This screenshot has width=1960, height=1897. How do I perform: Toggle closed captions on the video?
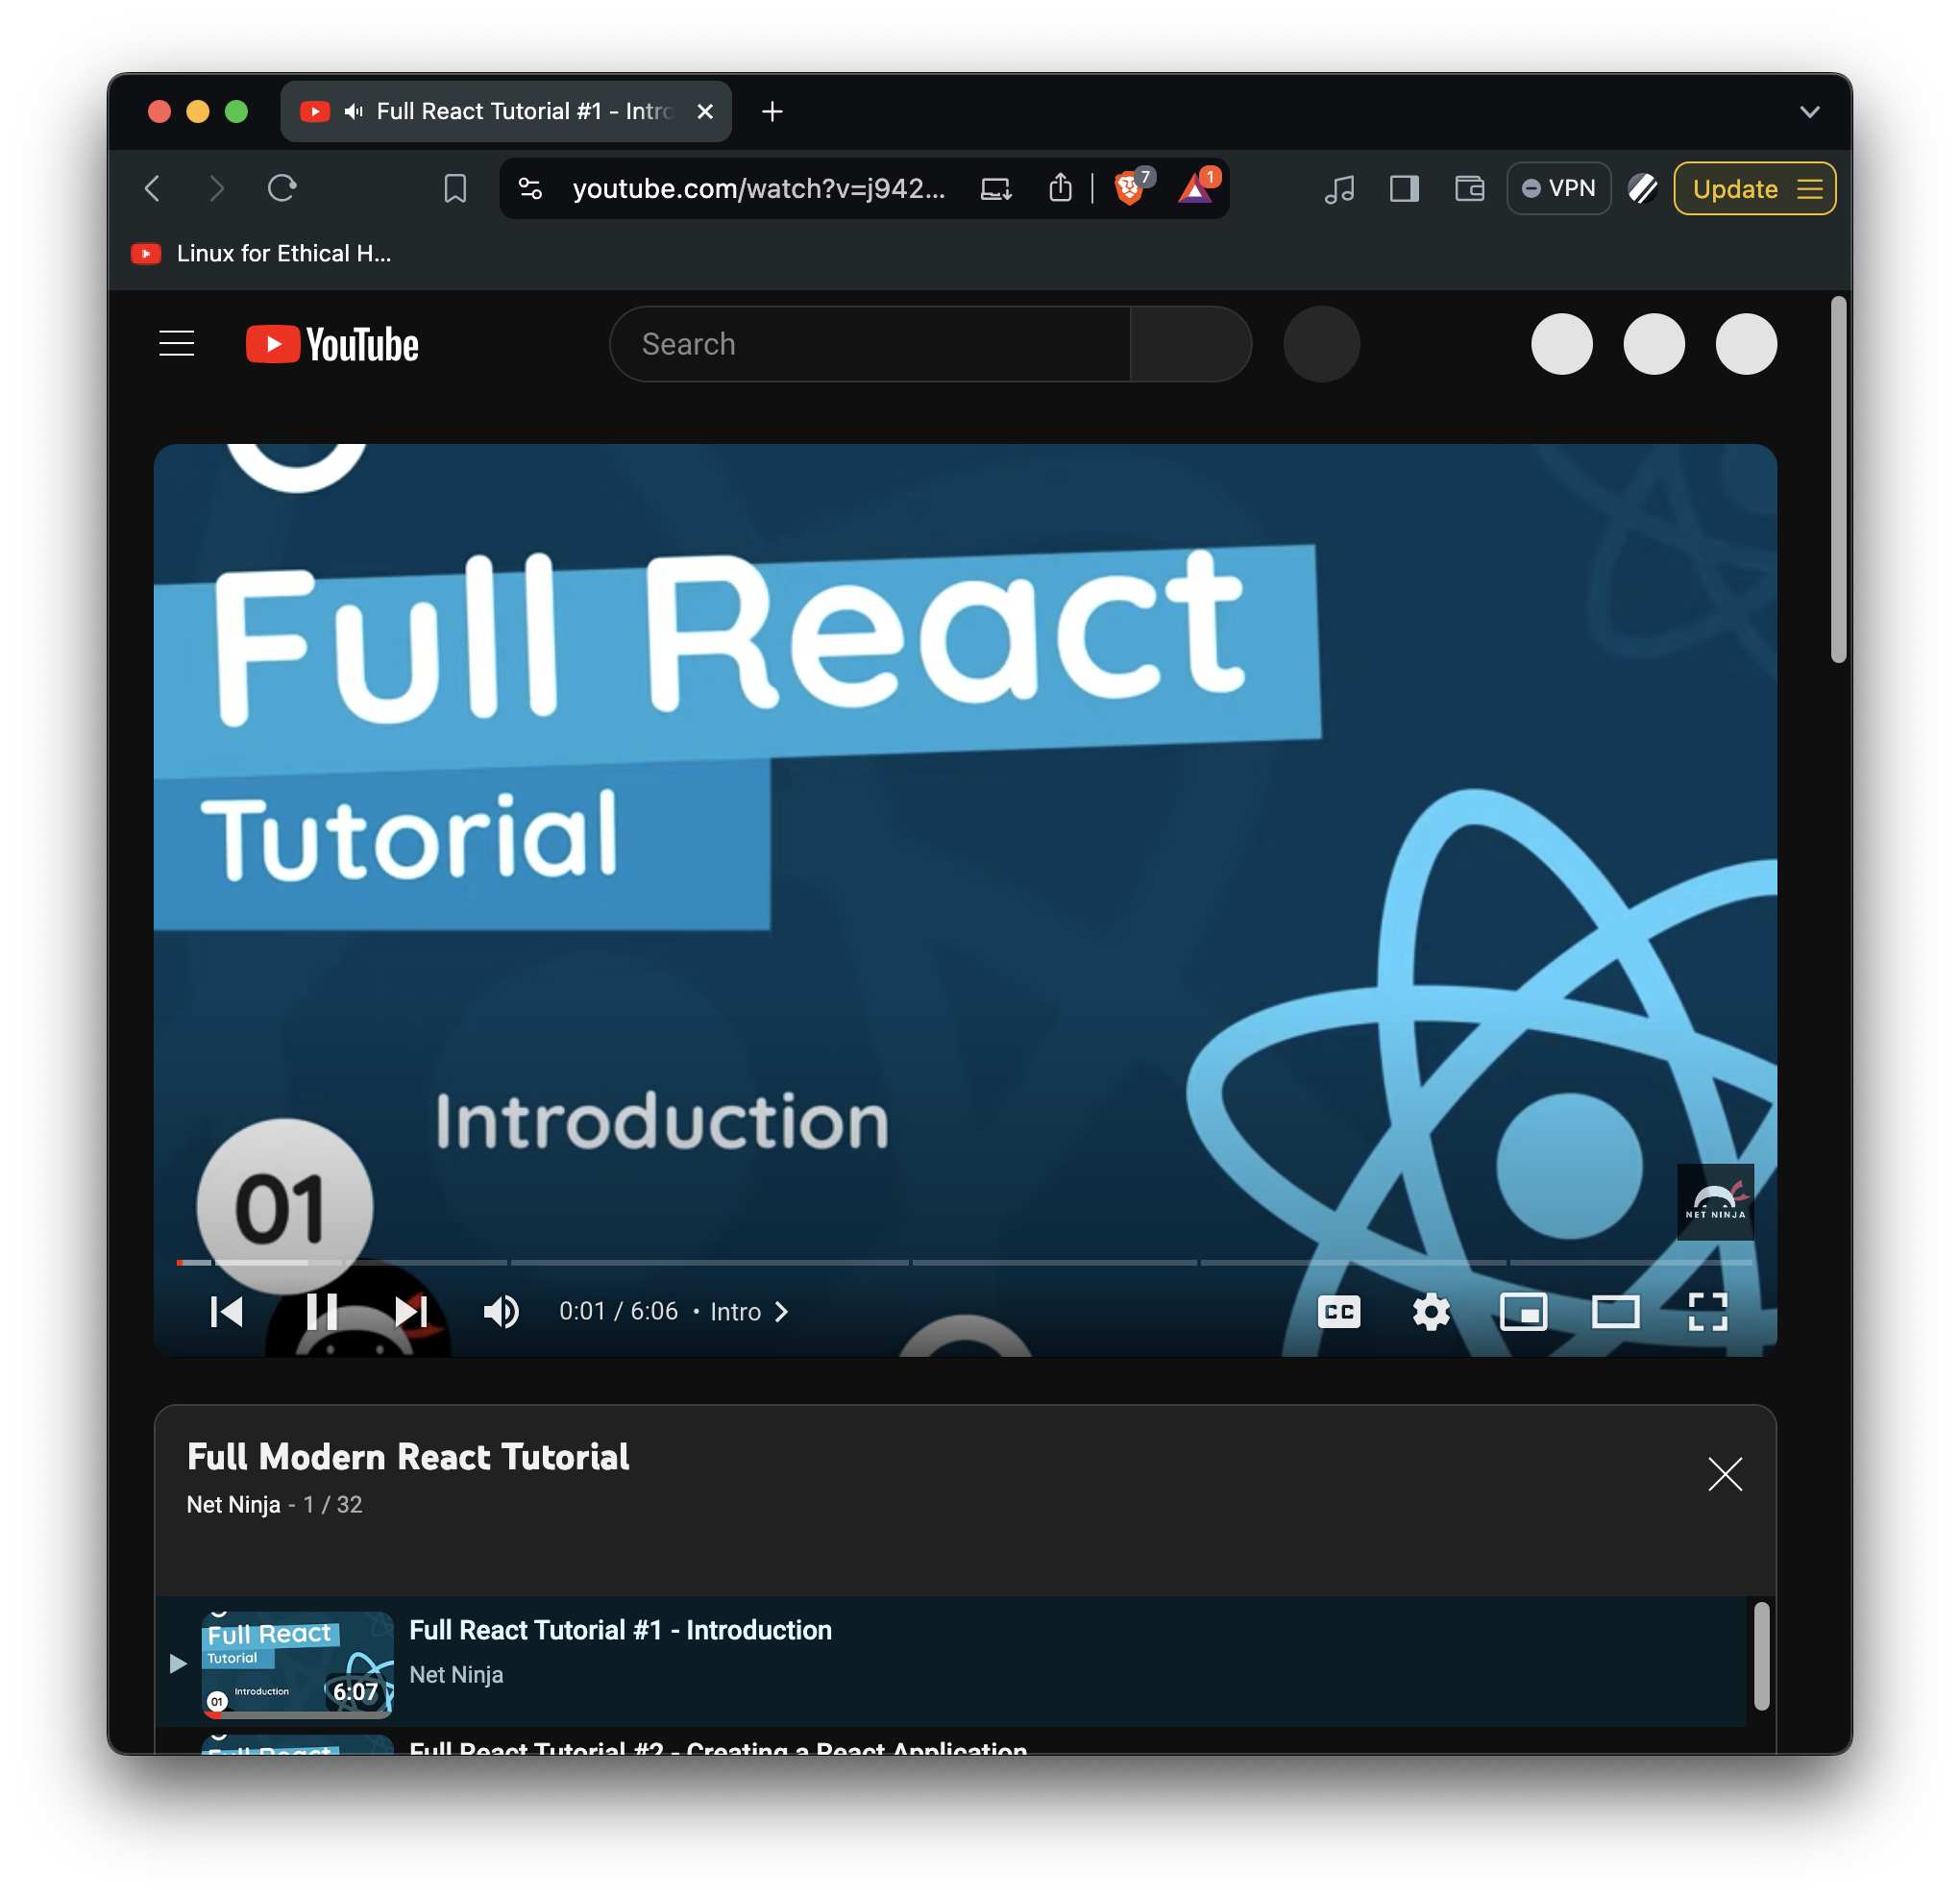coord(1339,1312)
